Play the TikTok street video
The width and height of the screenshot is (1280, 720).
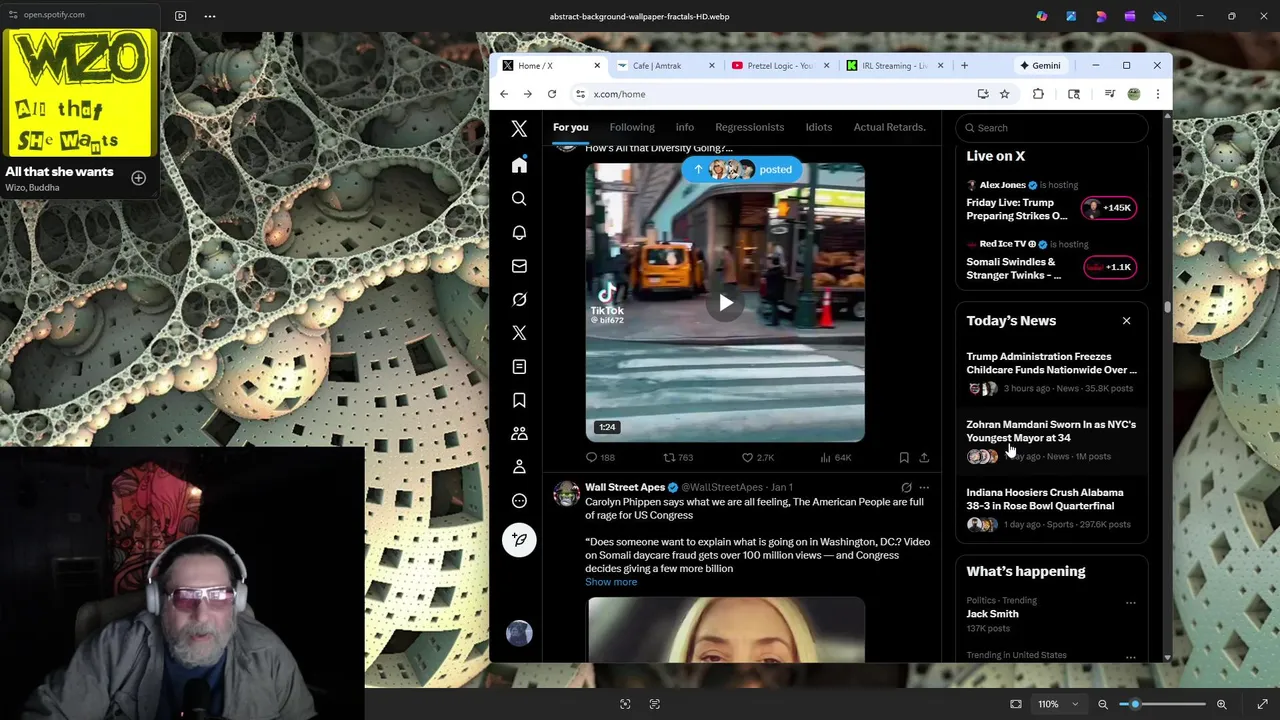(726, 303)
